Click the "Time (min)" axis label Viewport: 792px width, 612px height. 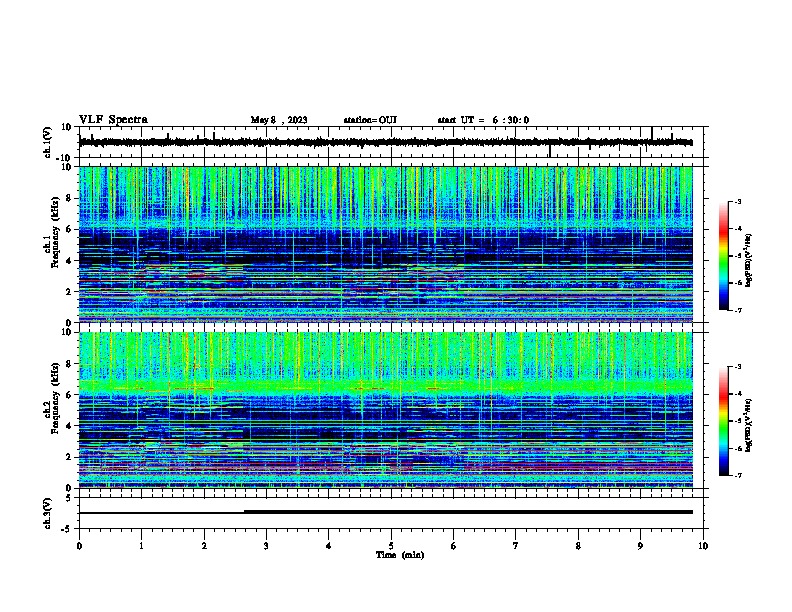400,555
